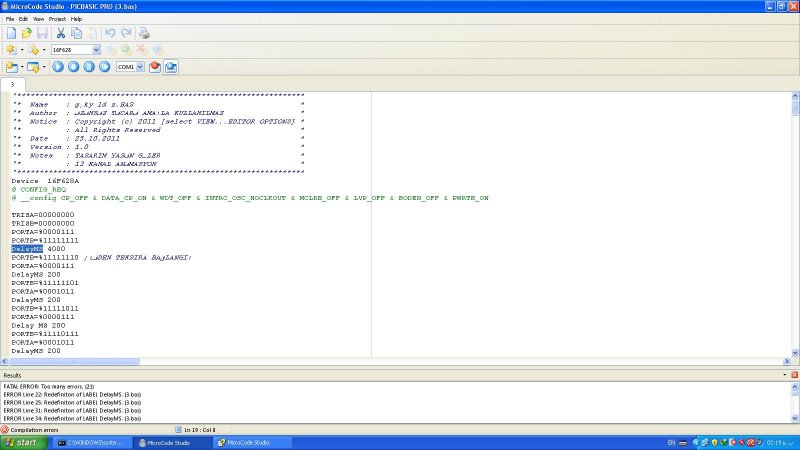The height and width of the screenshot is (450, 800).
Task: Pause the ICD debugger
Action: point(89,67)
